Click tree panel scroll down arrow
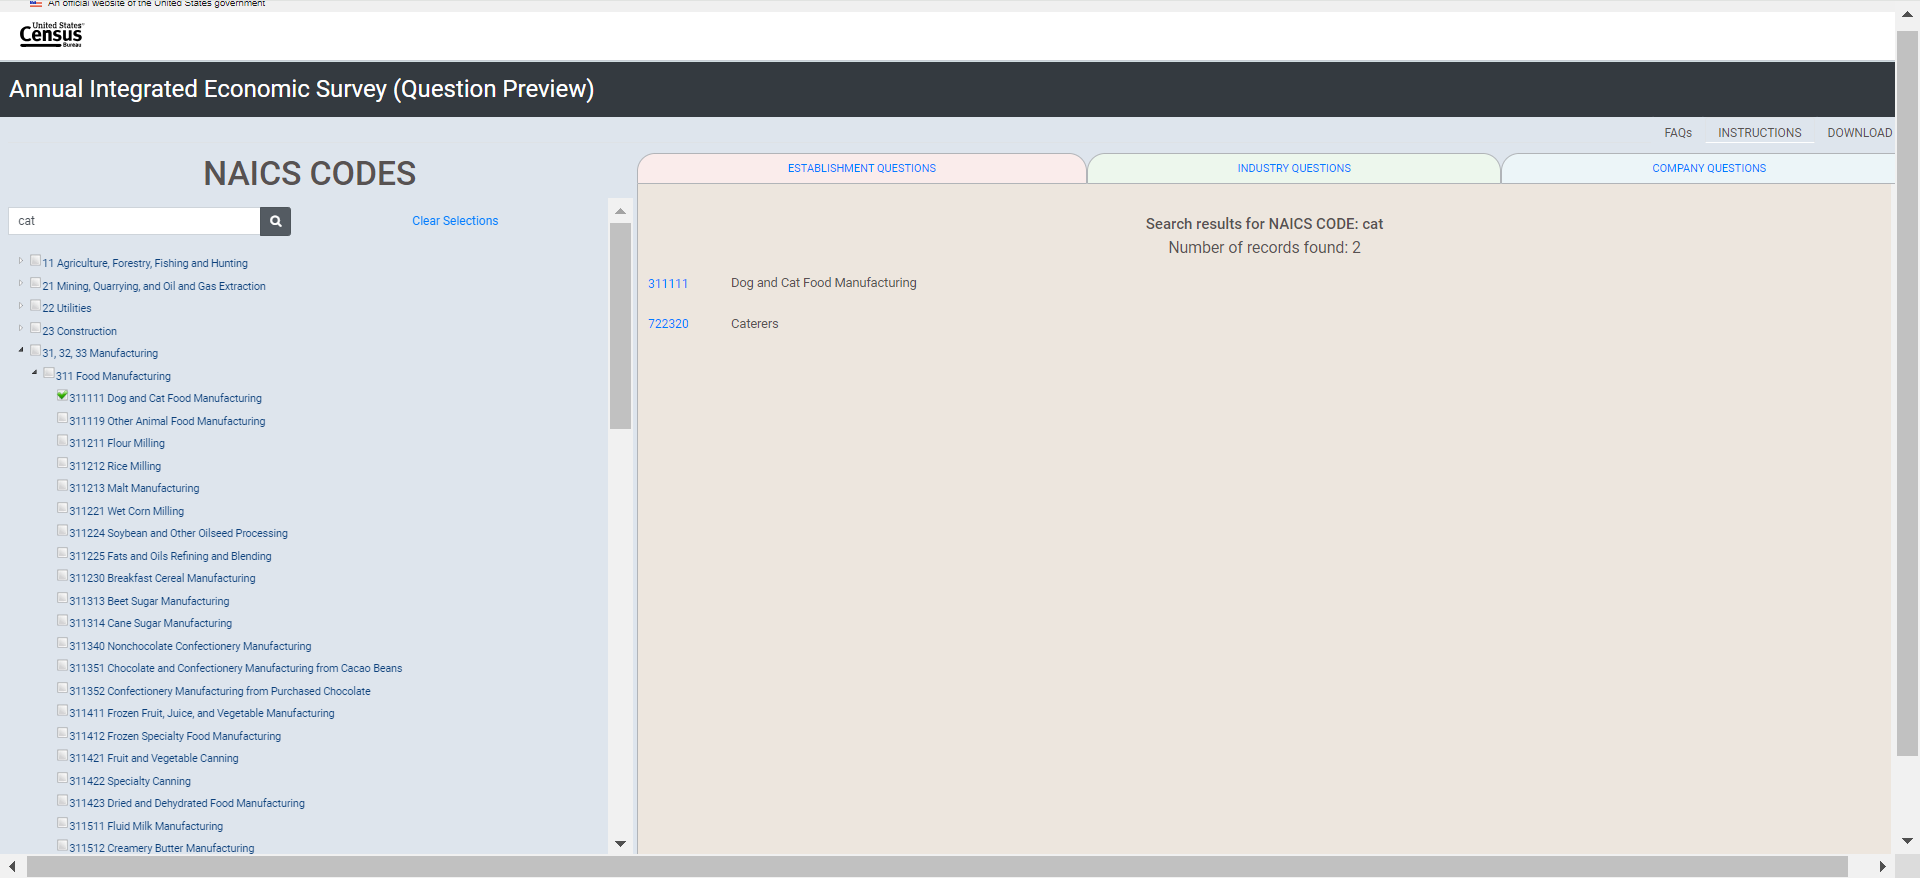Viewport: 1920px width, 878px height. pos(620,844)
